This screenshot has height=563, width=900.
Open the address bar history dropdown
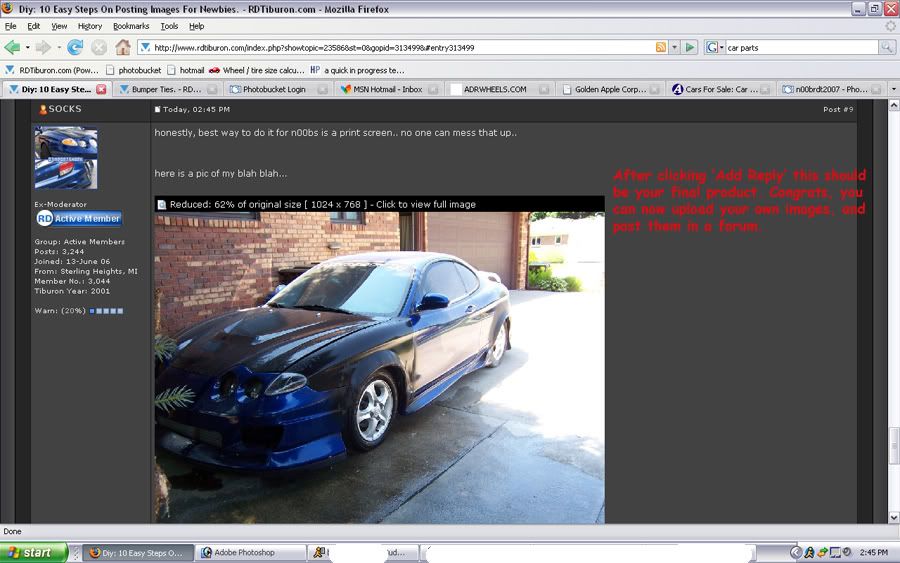point(675,47)
